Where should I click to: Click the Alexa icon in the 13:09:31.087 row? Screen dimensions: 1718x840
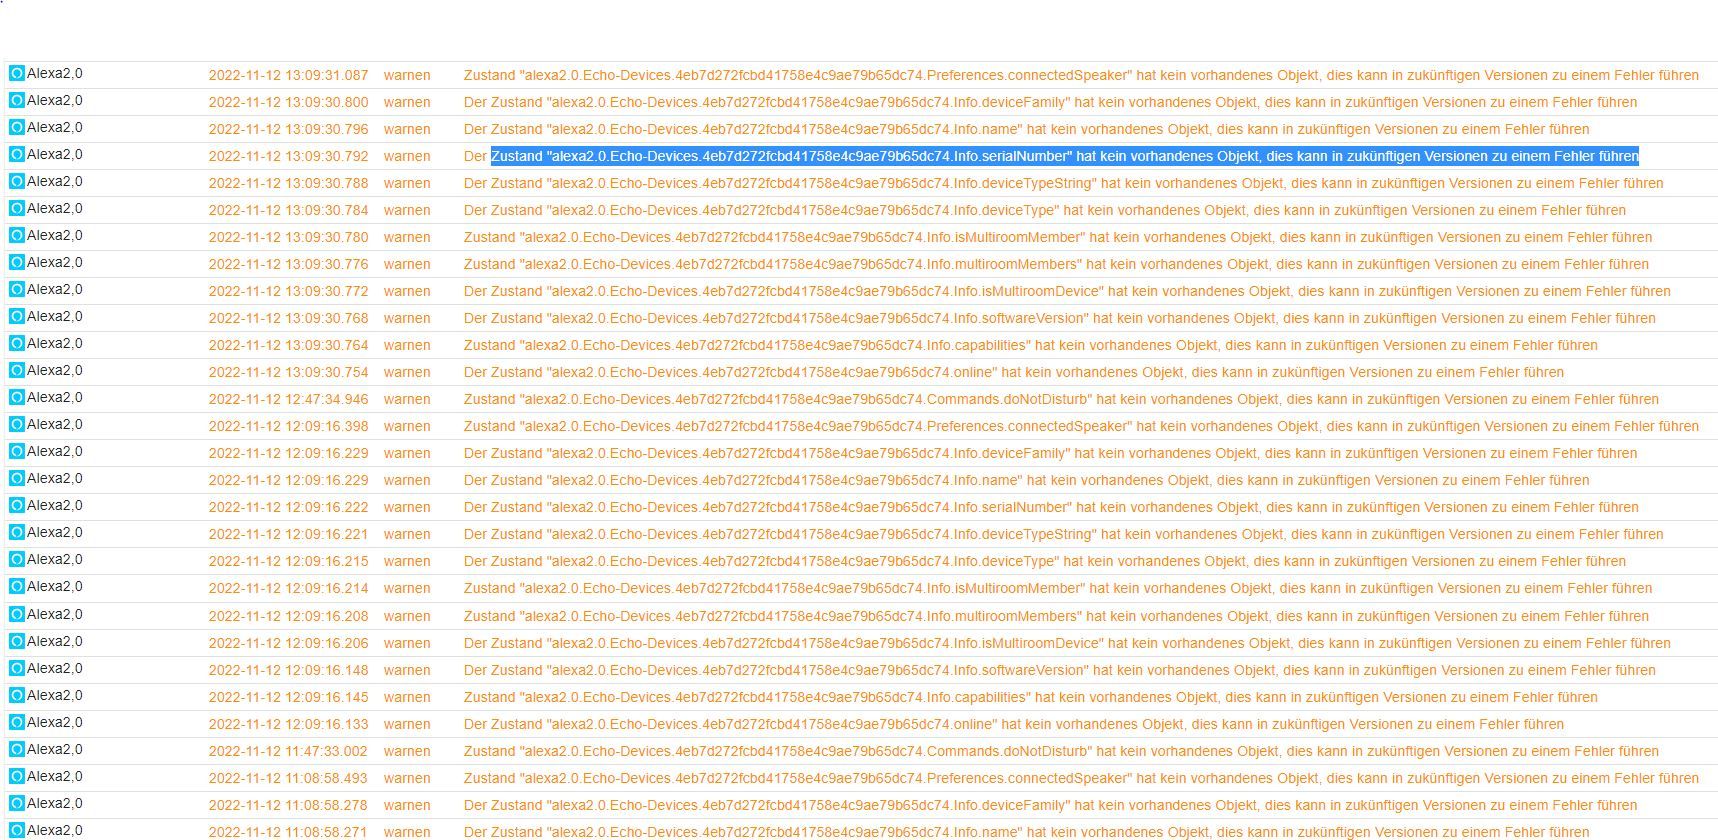[x=17, y=73]
